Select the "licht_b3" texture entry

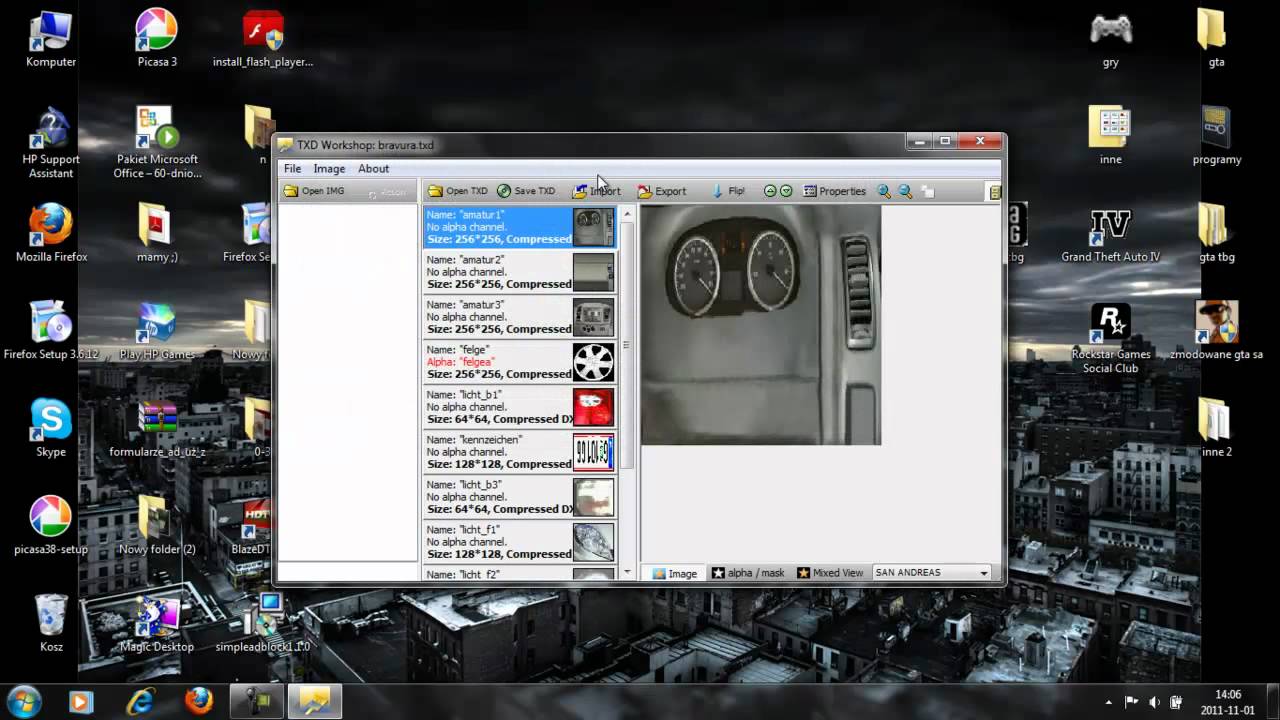520,497
